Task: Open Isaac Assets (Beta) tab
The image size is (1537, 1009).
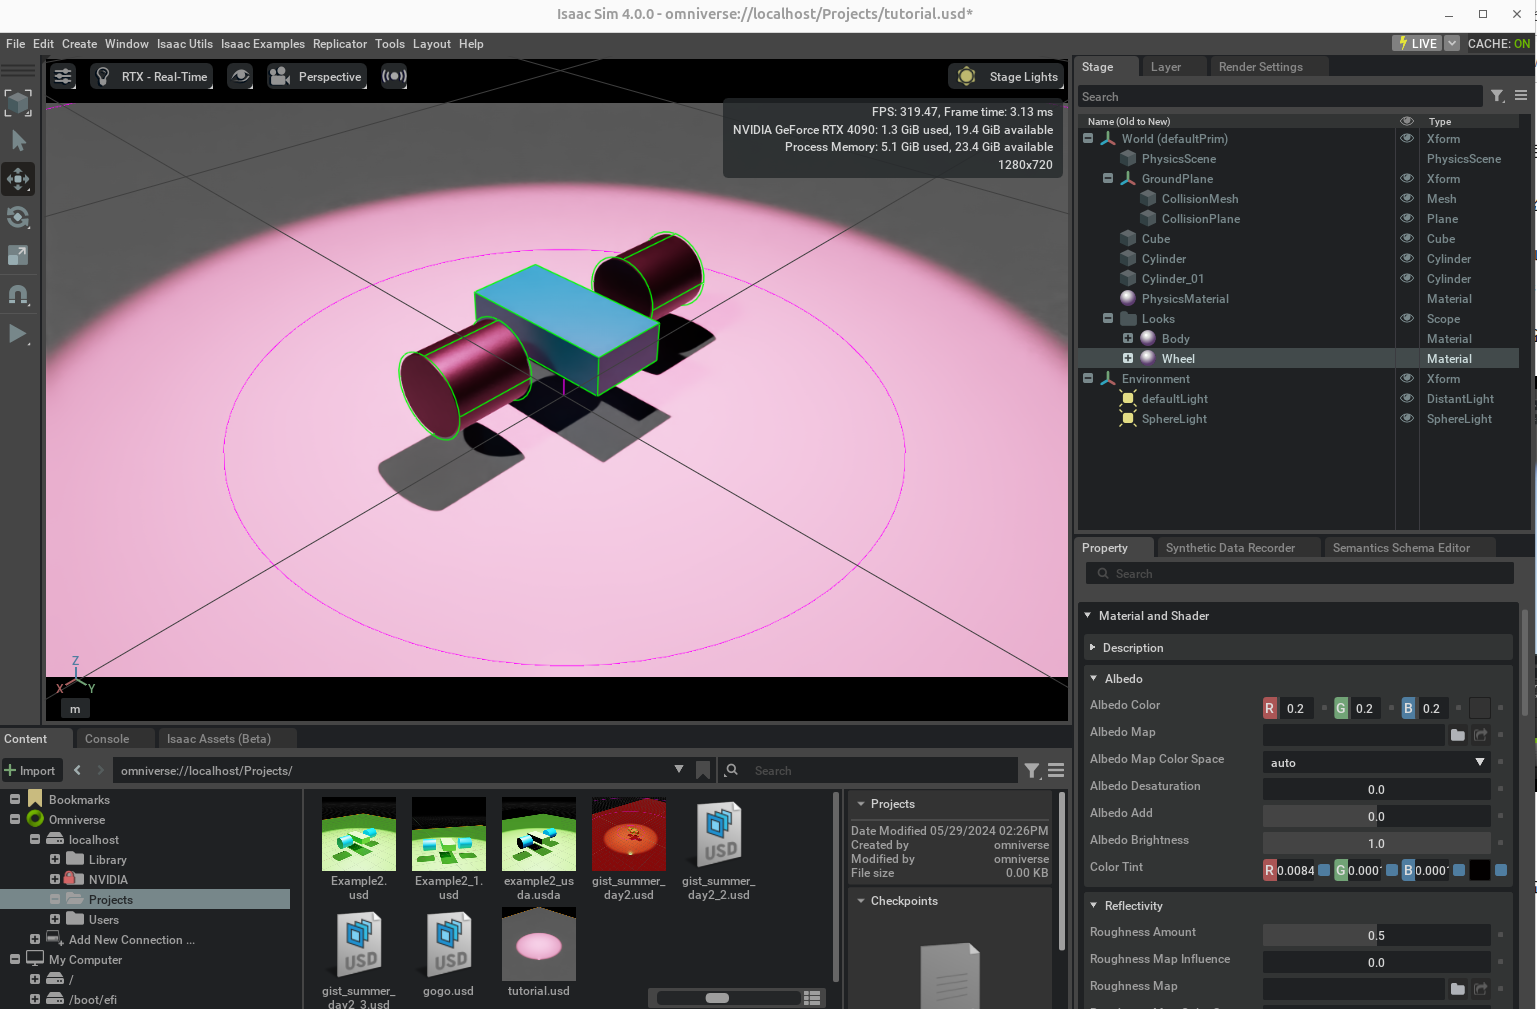Action: pyautogui.click(x=218, y=739)
